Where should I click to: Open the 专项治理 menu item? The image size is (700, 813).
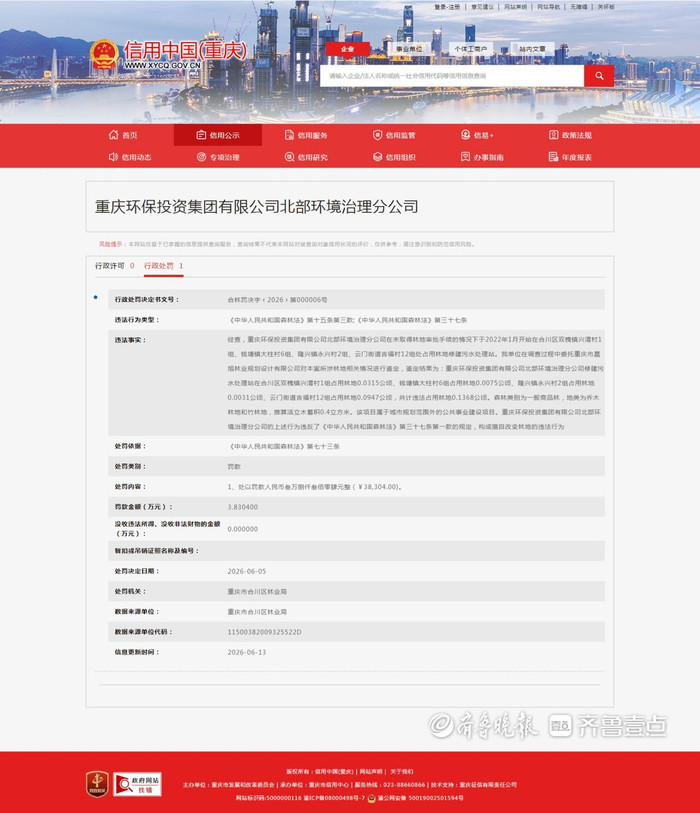225,157
